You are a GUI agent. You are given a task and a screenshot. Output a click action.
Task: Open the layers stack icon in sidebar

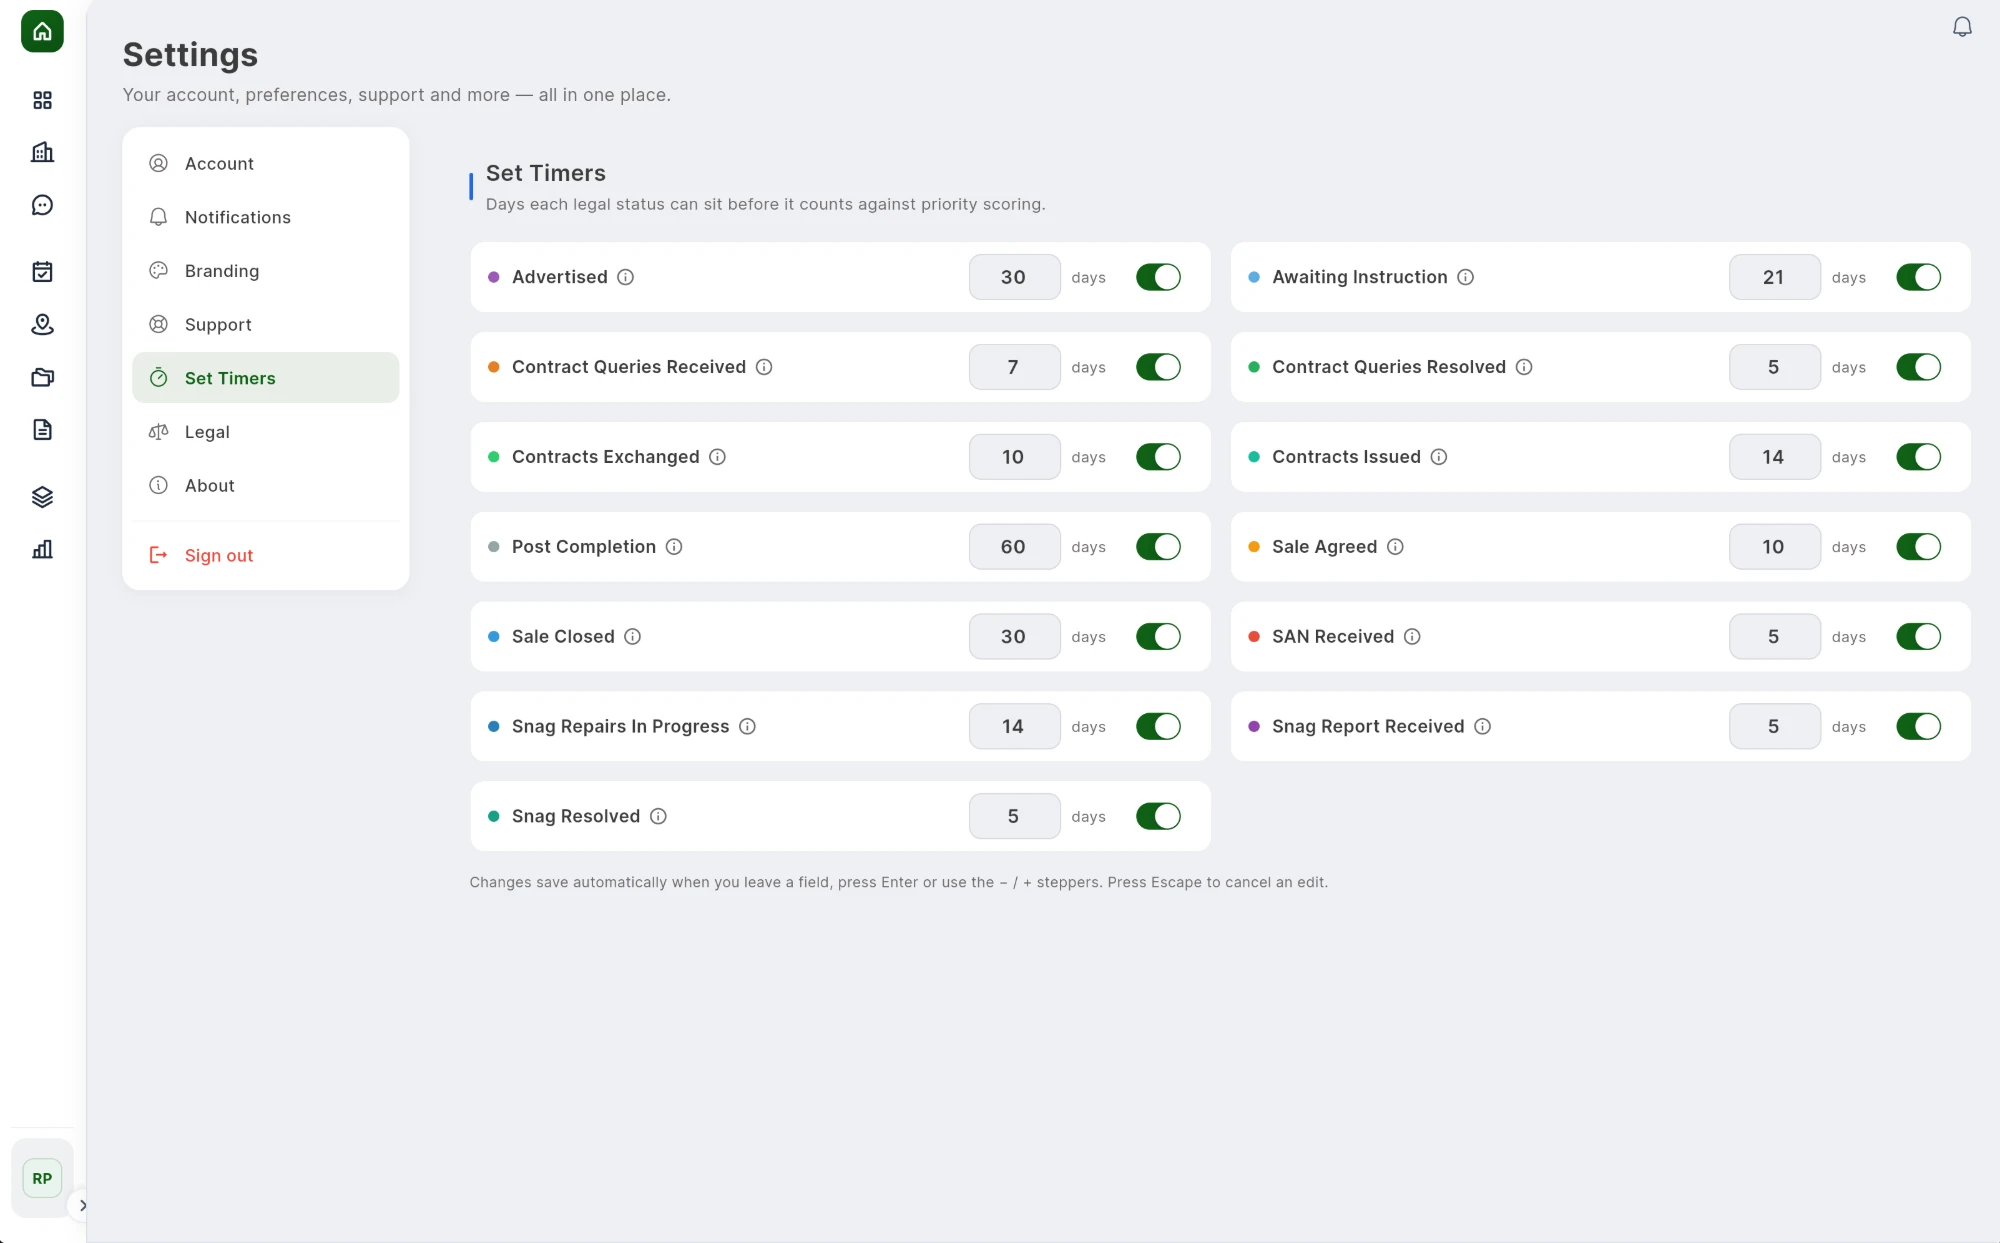click(42, 497)
